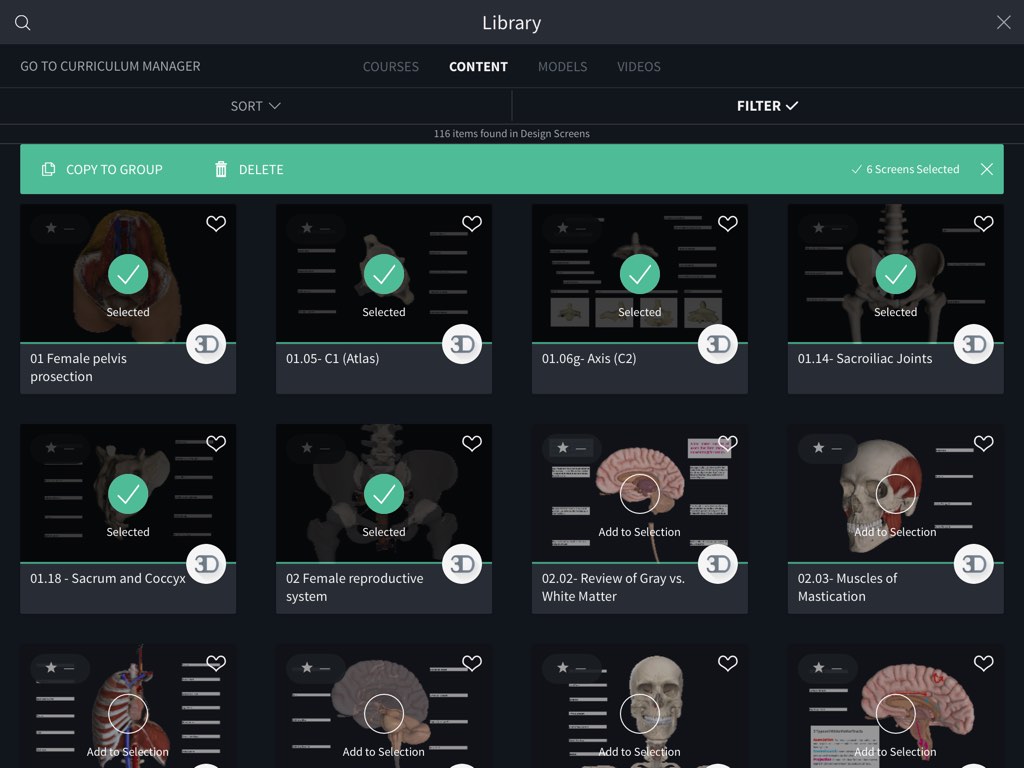Switch to the Models tab
This screenshot has height=768, width=1024.
coord(562,67)
